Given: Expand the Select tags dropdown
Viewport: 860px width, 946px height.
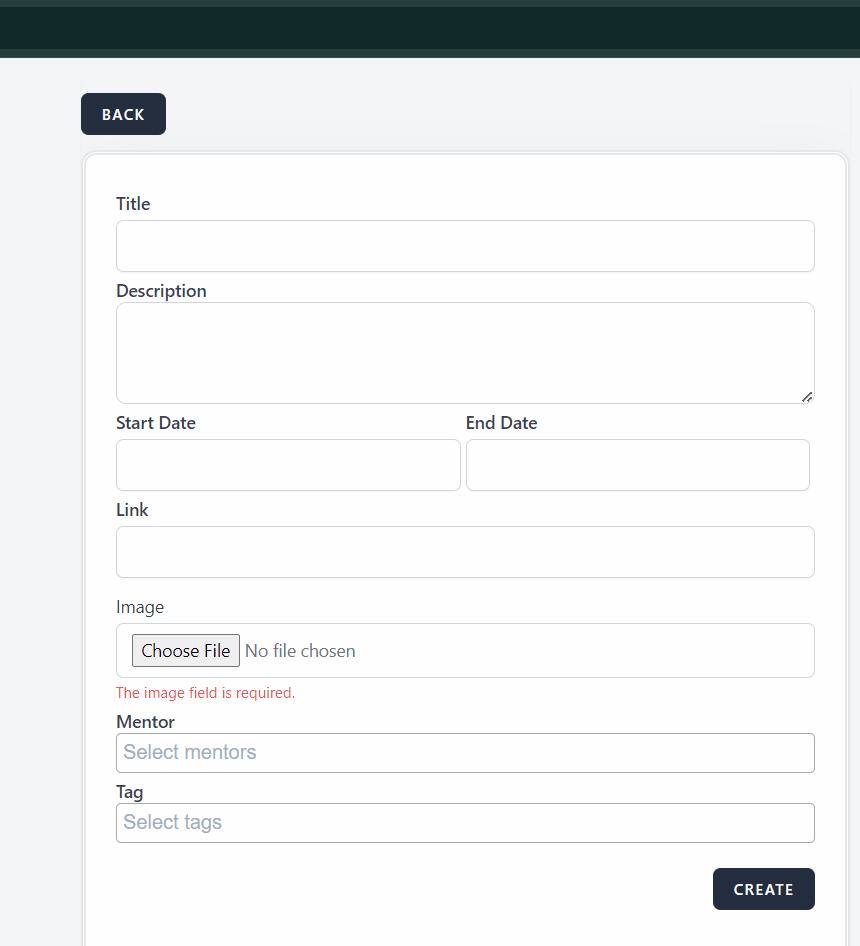Looking at the screenshot, I should (465, 823).
